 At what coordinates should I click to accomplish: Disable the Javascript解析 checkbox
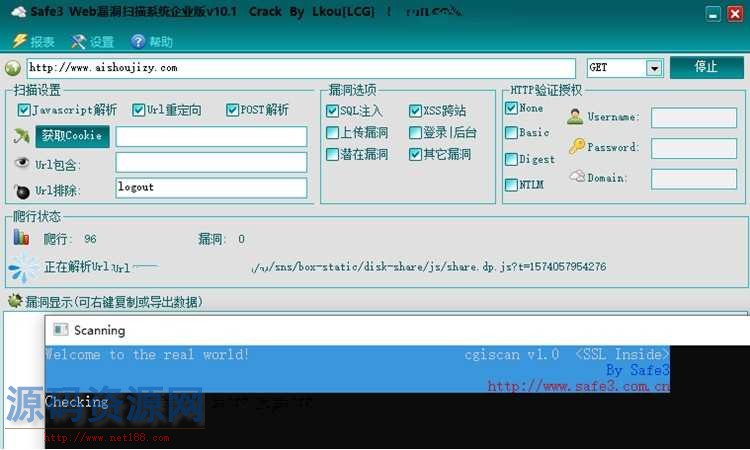point(24,110)
